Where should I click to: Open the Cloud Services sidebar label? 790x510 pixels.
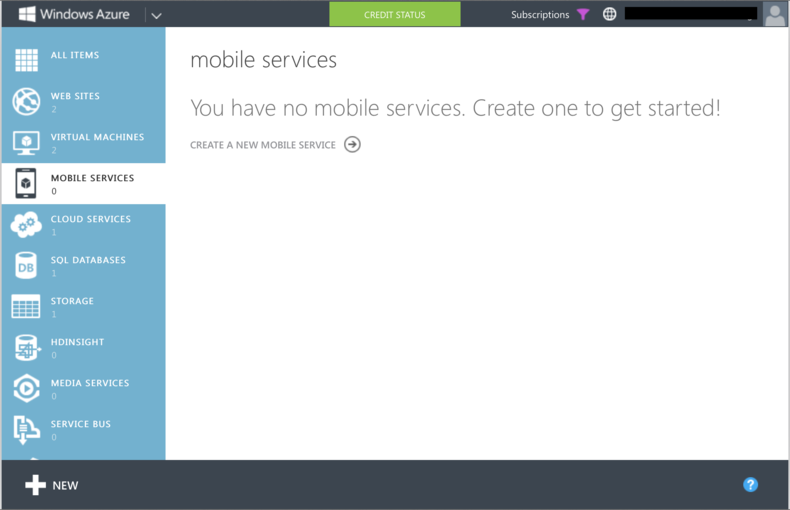tap(91, 219)
